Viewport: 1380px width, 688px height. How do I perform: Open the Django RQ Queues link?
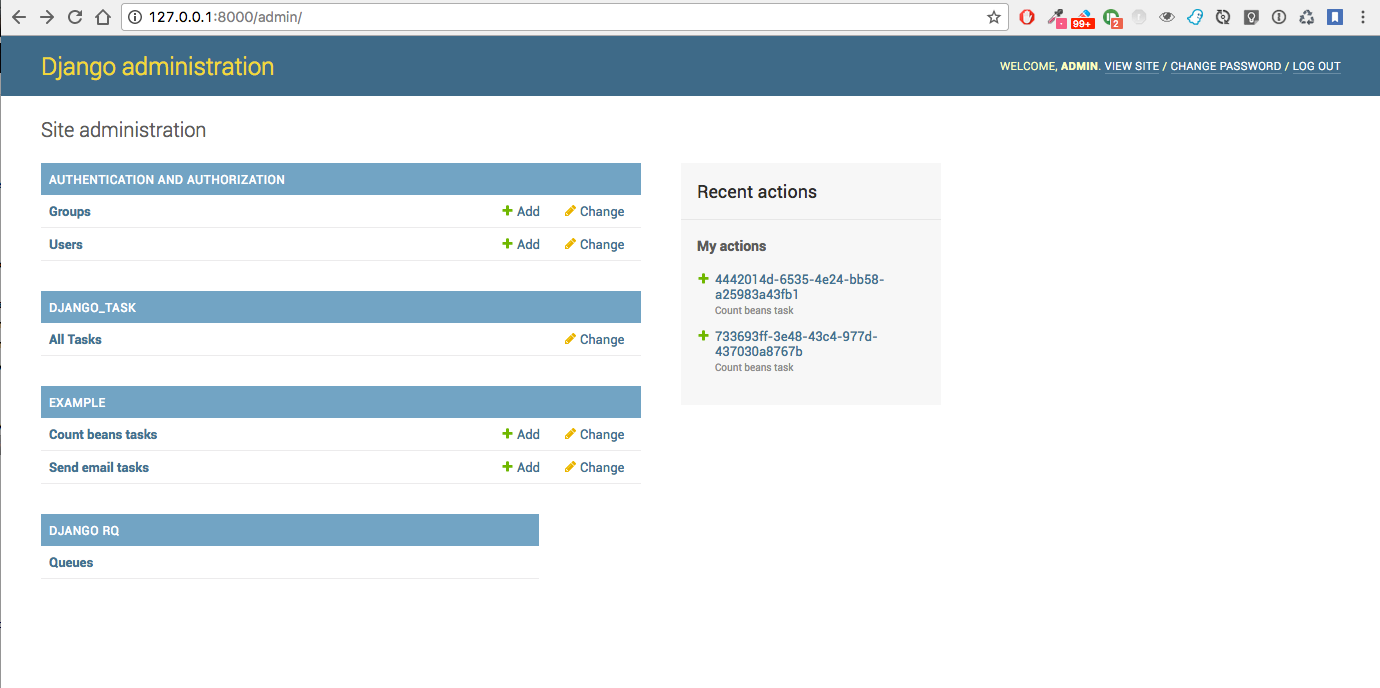(71, 562)
